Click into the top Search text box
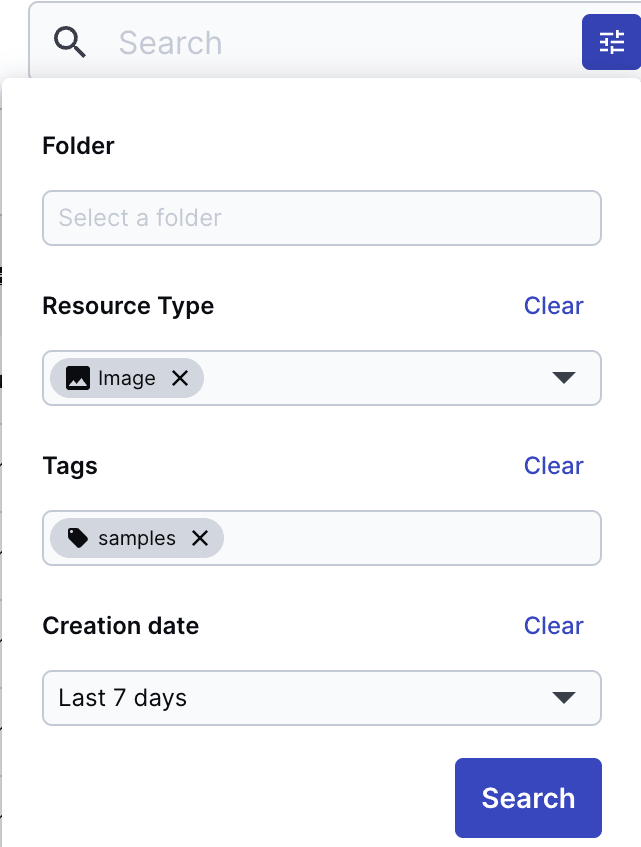The height and width of the screenshot is (847, 641). coord(330,42)
